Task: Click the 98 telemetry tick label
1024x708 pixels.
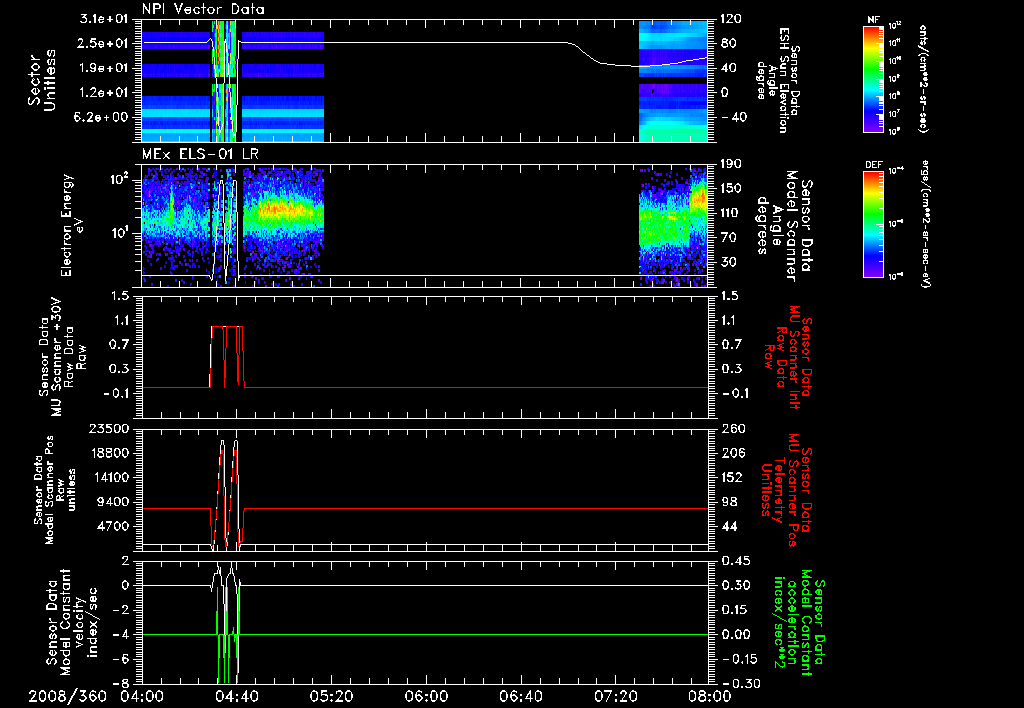Action: point(728,502)
